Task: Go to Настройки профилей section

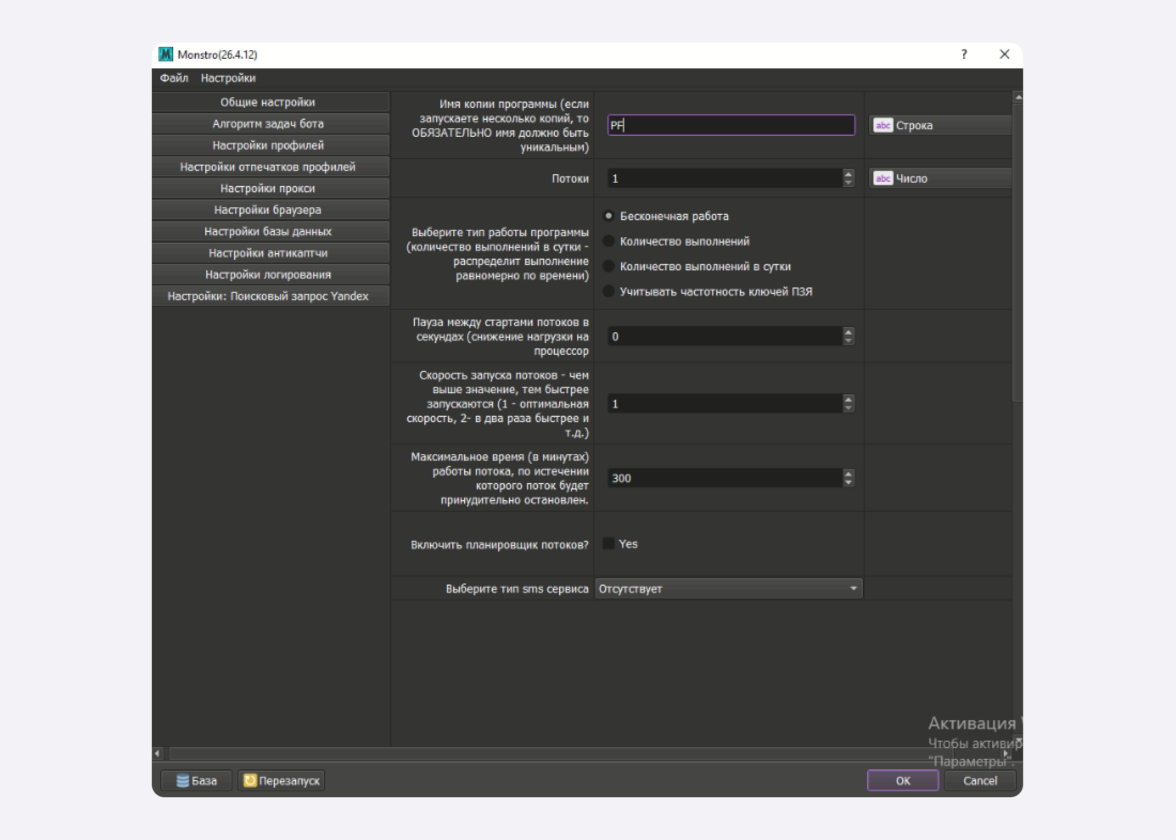Action: tap(270, 146)
